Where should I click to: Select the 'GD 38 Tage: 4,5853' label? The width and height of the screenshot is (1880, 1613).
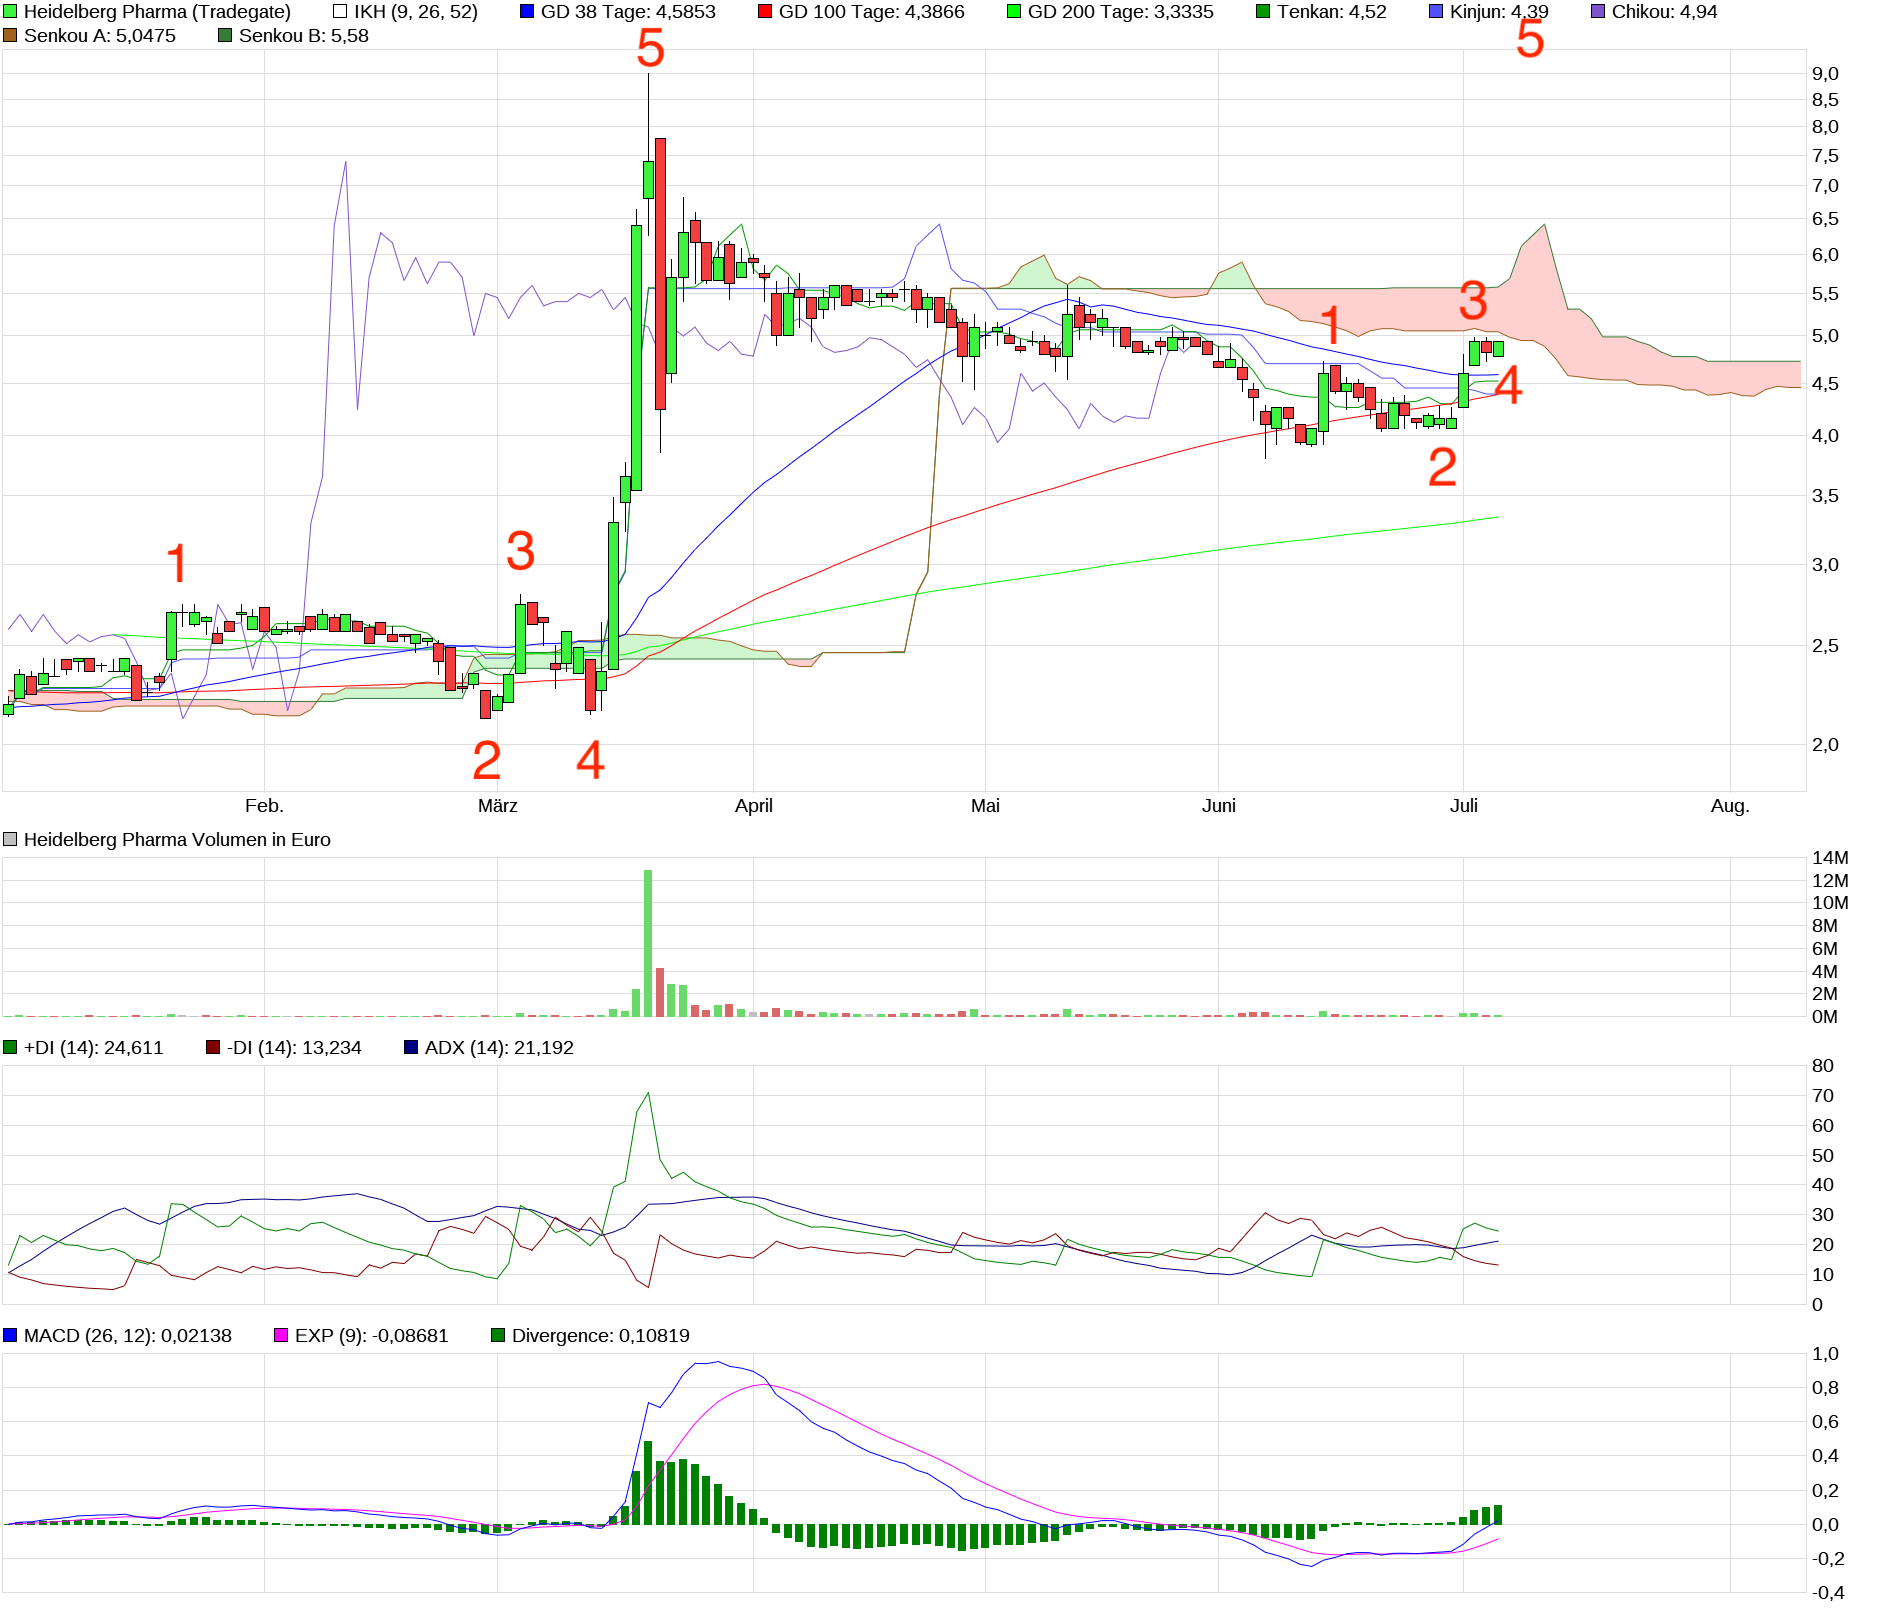[628, 12]
